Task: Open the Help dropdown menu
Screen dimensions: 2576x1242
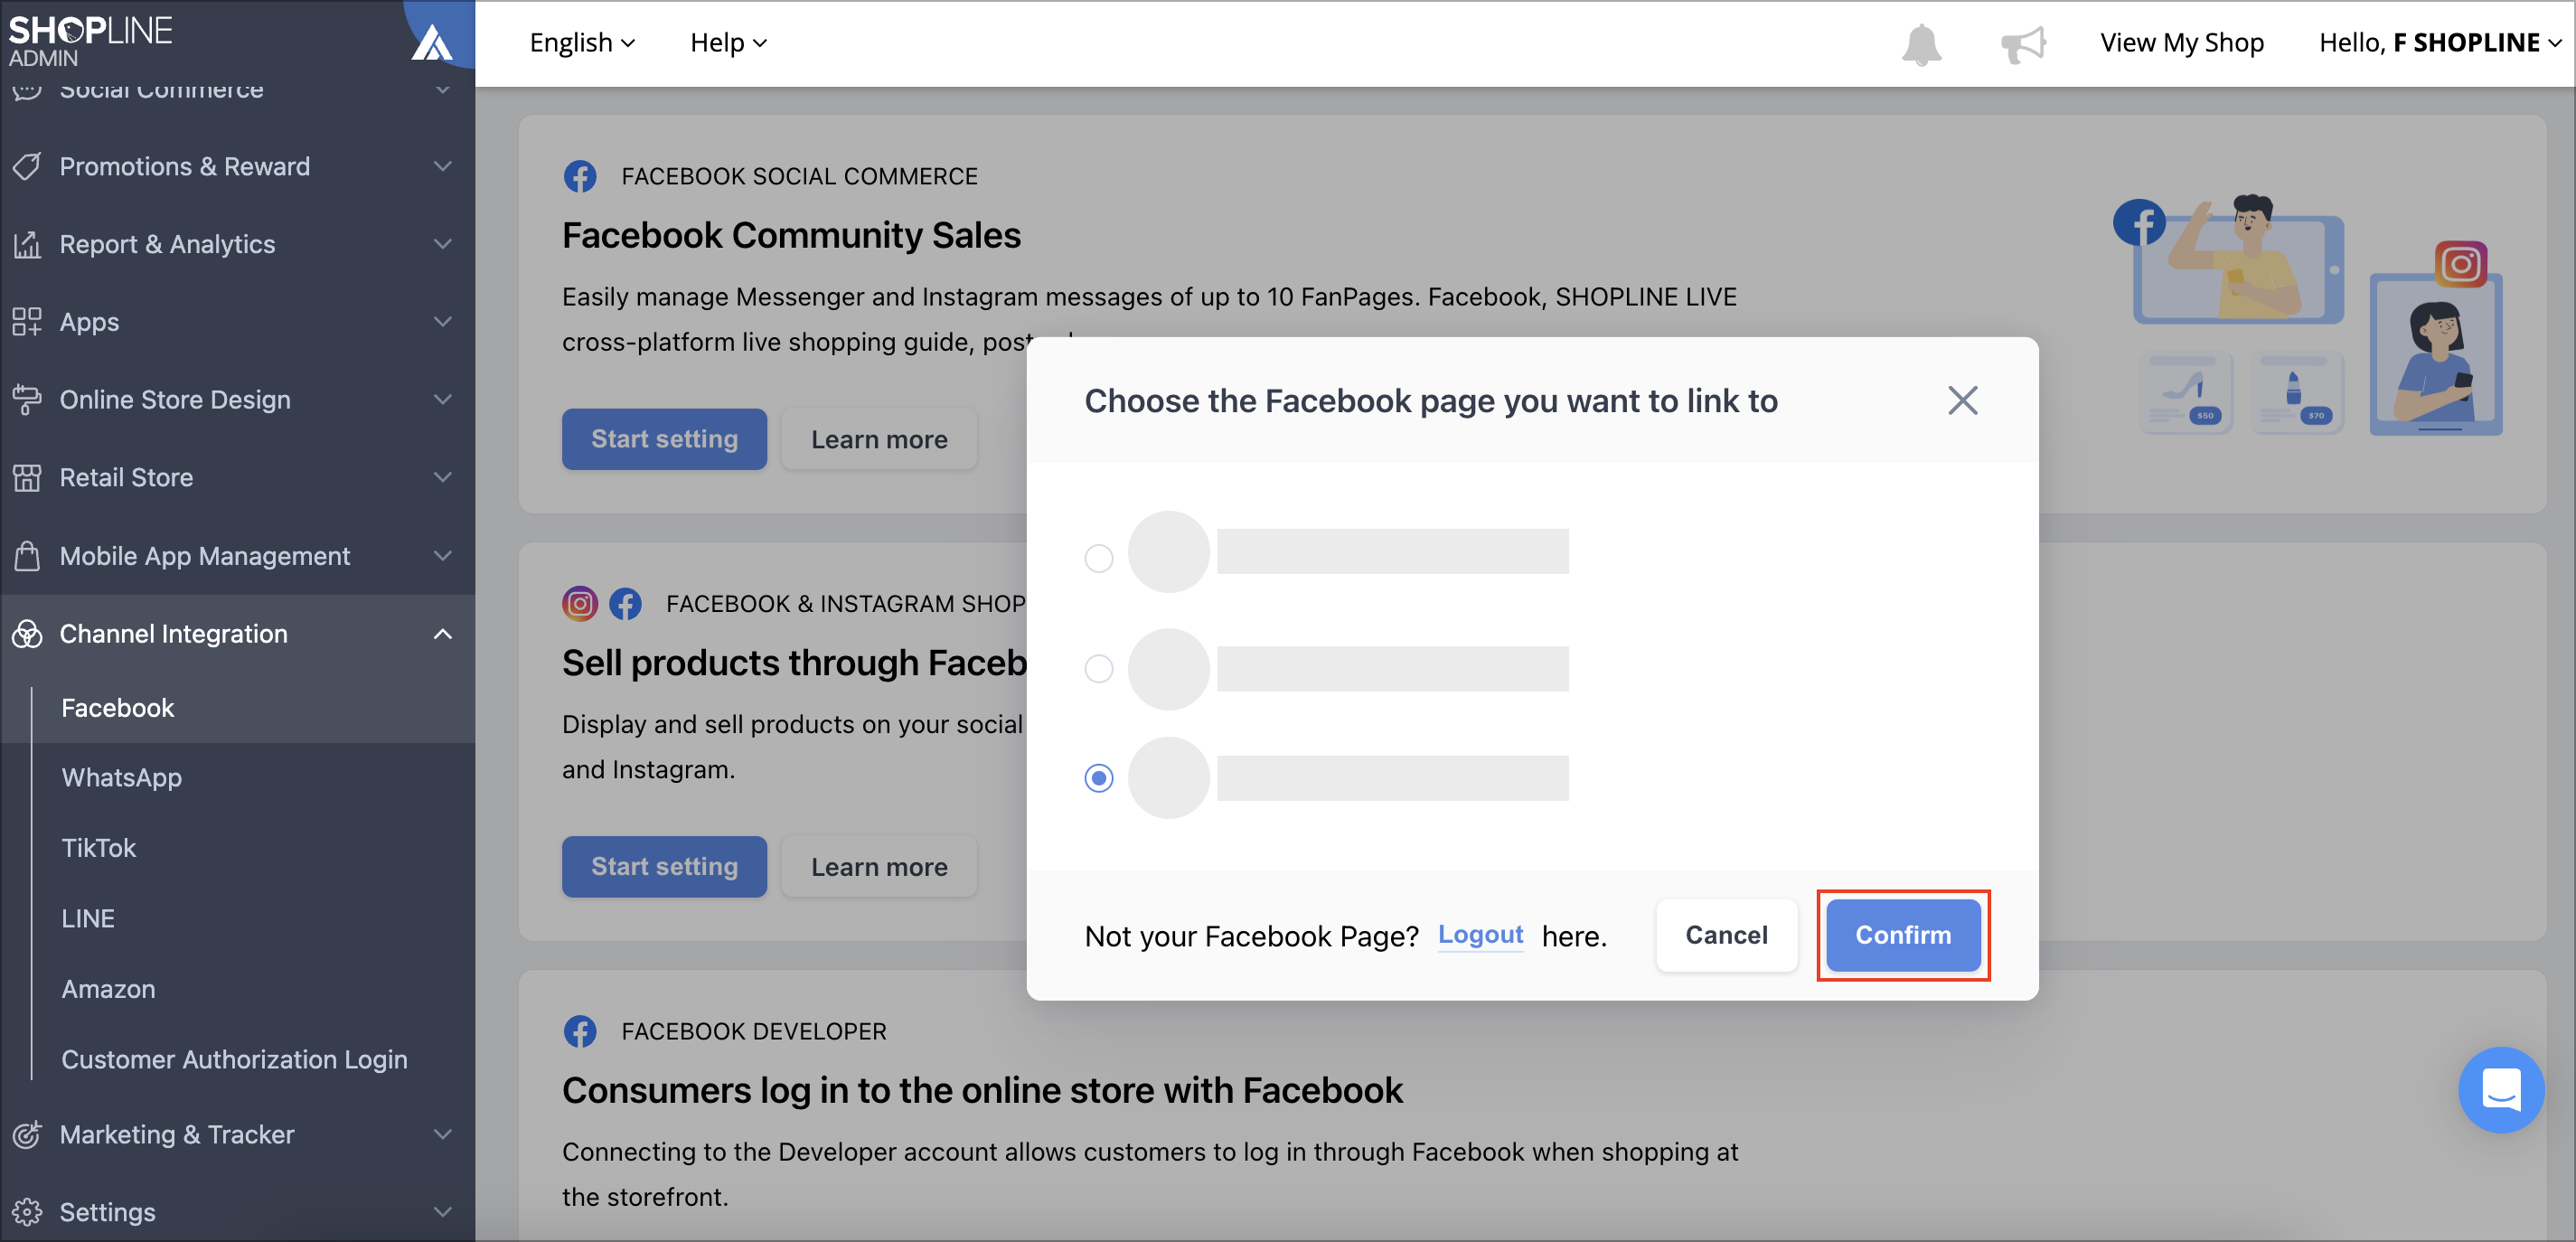Action: pos(728,43)
